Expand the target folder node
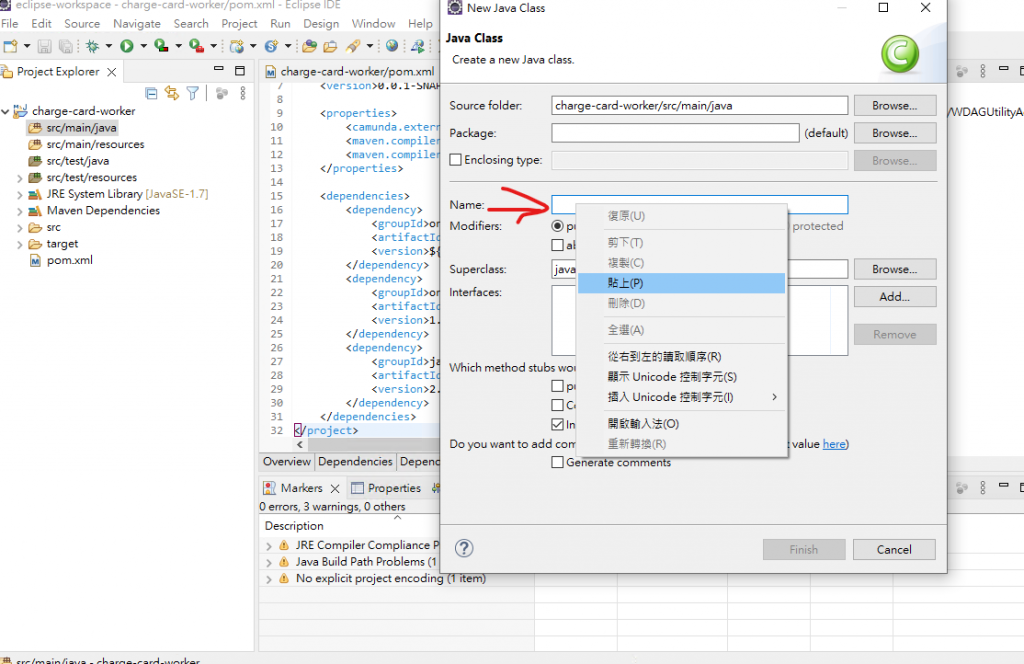This screenshot has width=1024, height=664. [20, 244]
